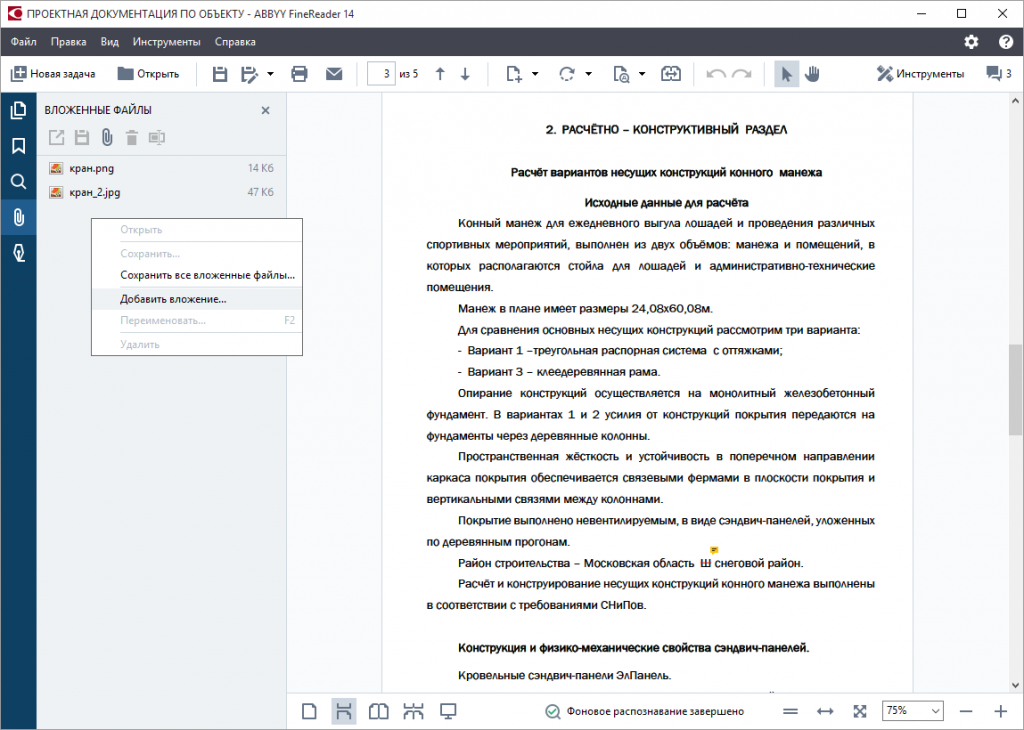This screenshot has height=730, width=1024.
Task: Open help with question mark icon
Action: [x=1006, y=42]
